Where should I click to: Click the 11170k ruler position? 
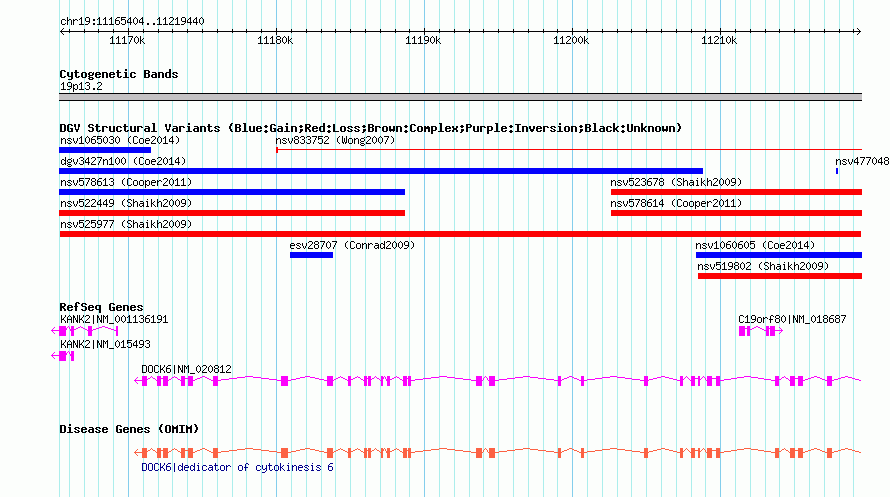pos(127,40)
